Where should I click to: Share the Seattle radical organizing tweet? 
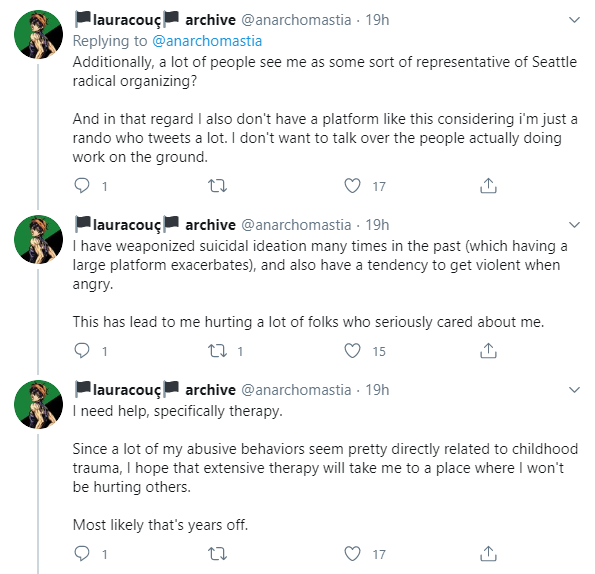pos(488,186)
